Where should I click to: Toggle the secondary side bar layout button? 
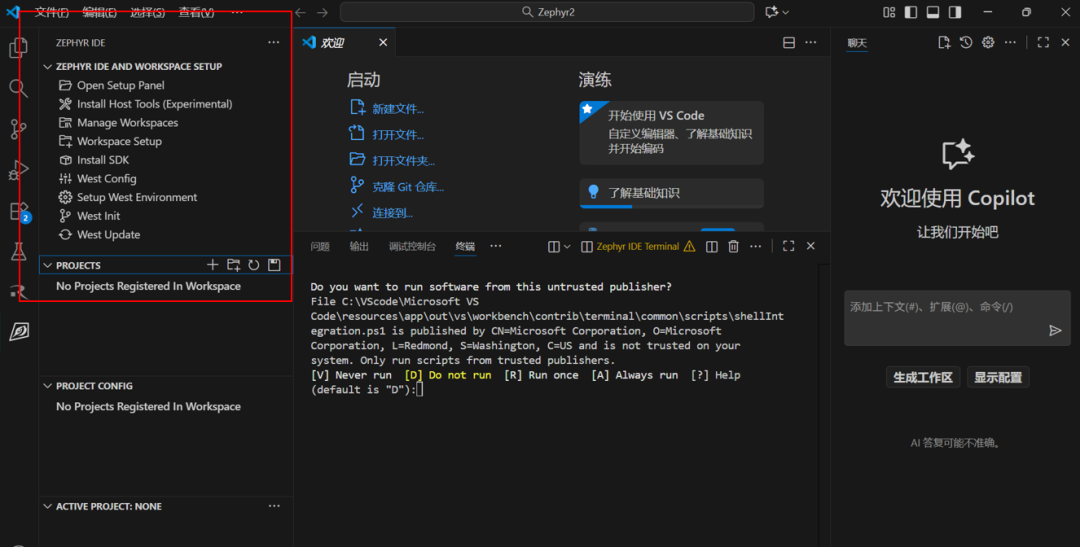(955, 12)
